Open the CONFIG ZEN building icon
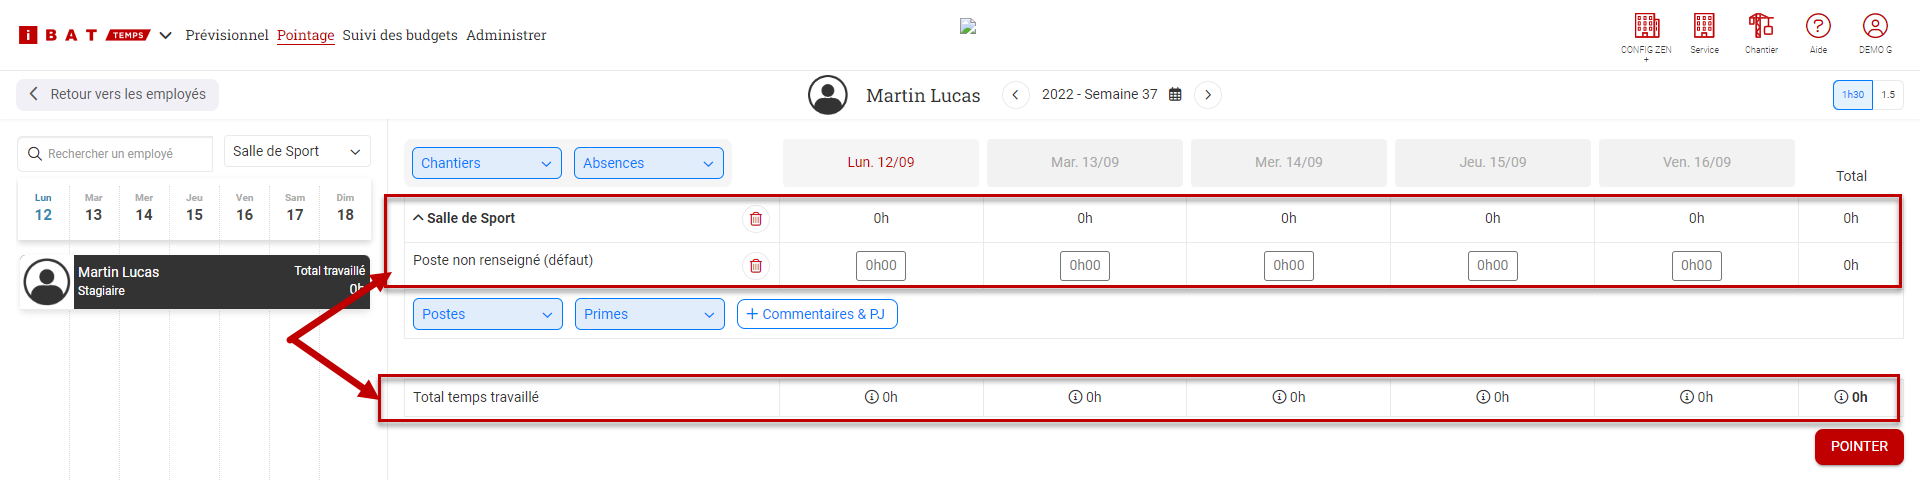The image size is (1920, 480). coord(1646,27)
